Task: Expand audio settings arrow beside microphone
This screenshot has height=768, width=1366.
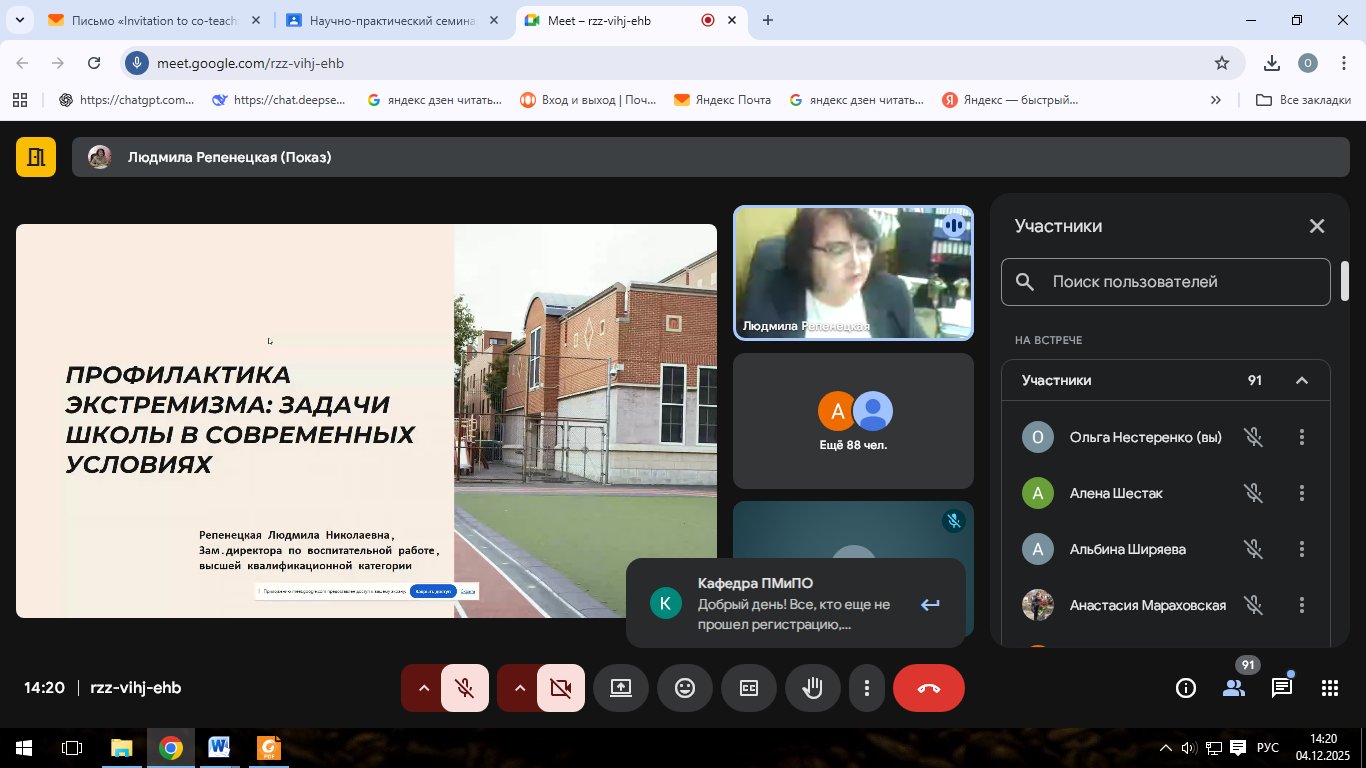Action: click(x=423, y=688)
